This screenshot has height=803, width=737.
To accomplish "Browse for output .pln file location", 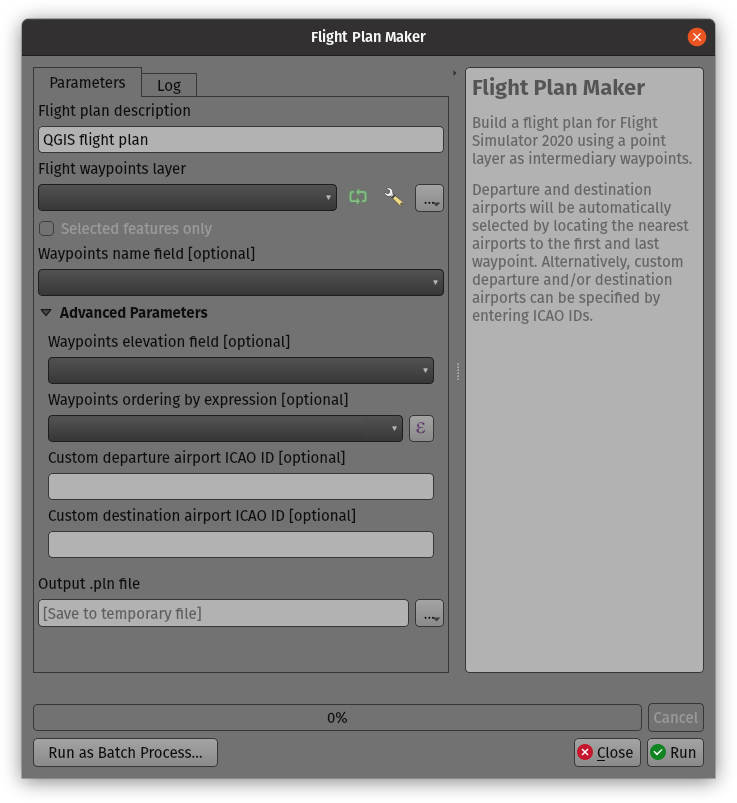I will pyautogui.click(x=429, y=613).
